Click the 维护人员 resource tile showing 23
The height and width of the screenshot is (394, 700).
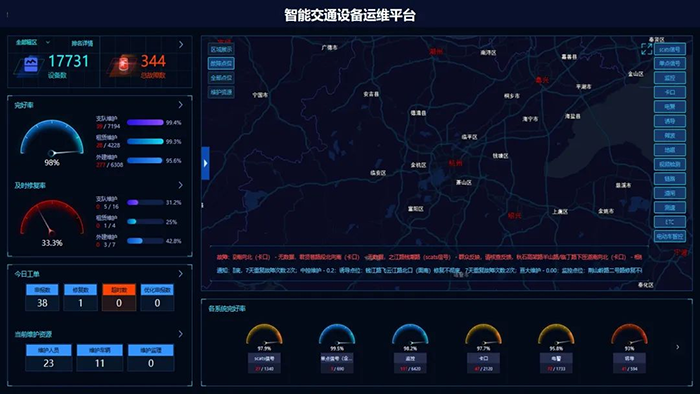pos(49,357)
